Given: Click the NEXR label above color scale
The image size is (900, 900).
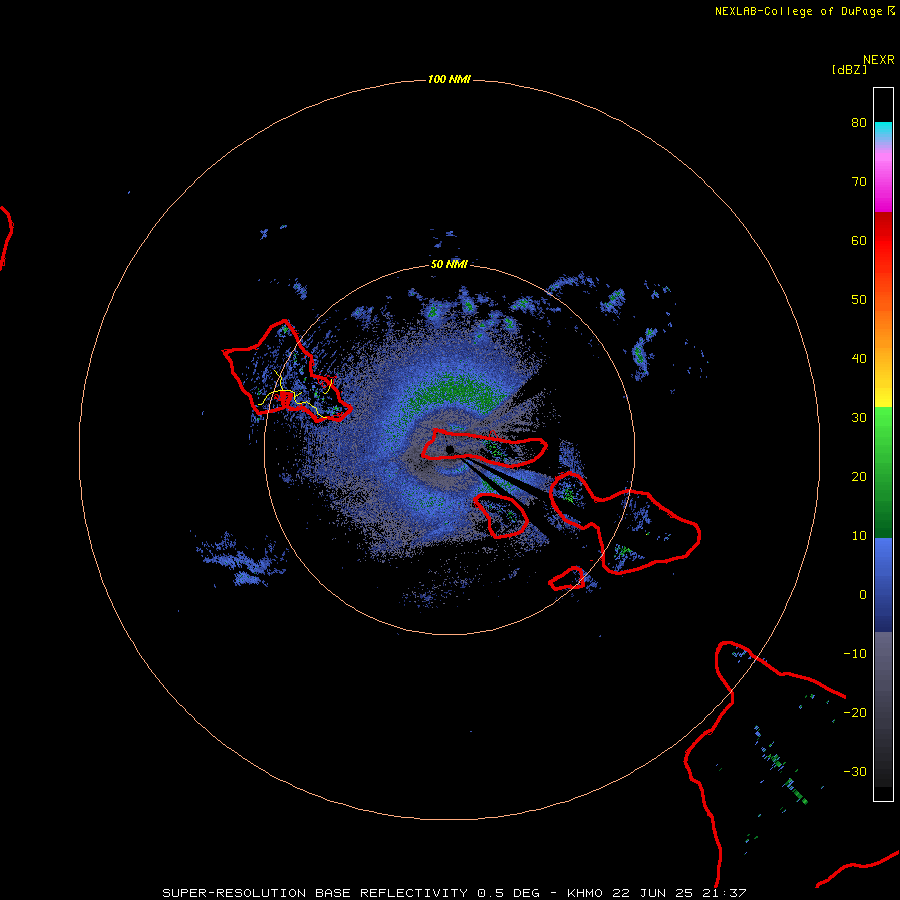Looking at the screenshot, I should click(x=879, y=60).
